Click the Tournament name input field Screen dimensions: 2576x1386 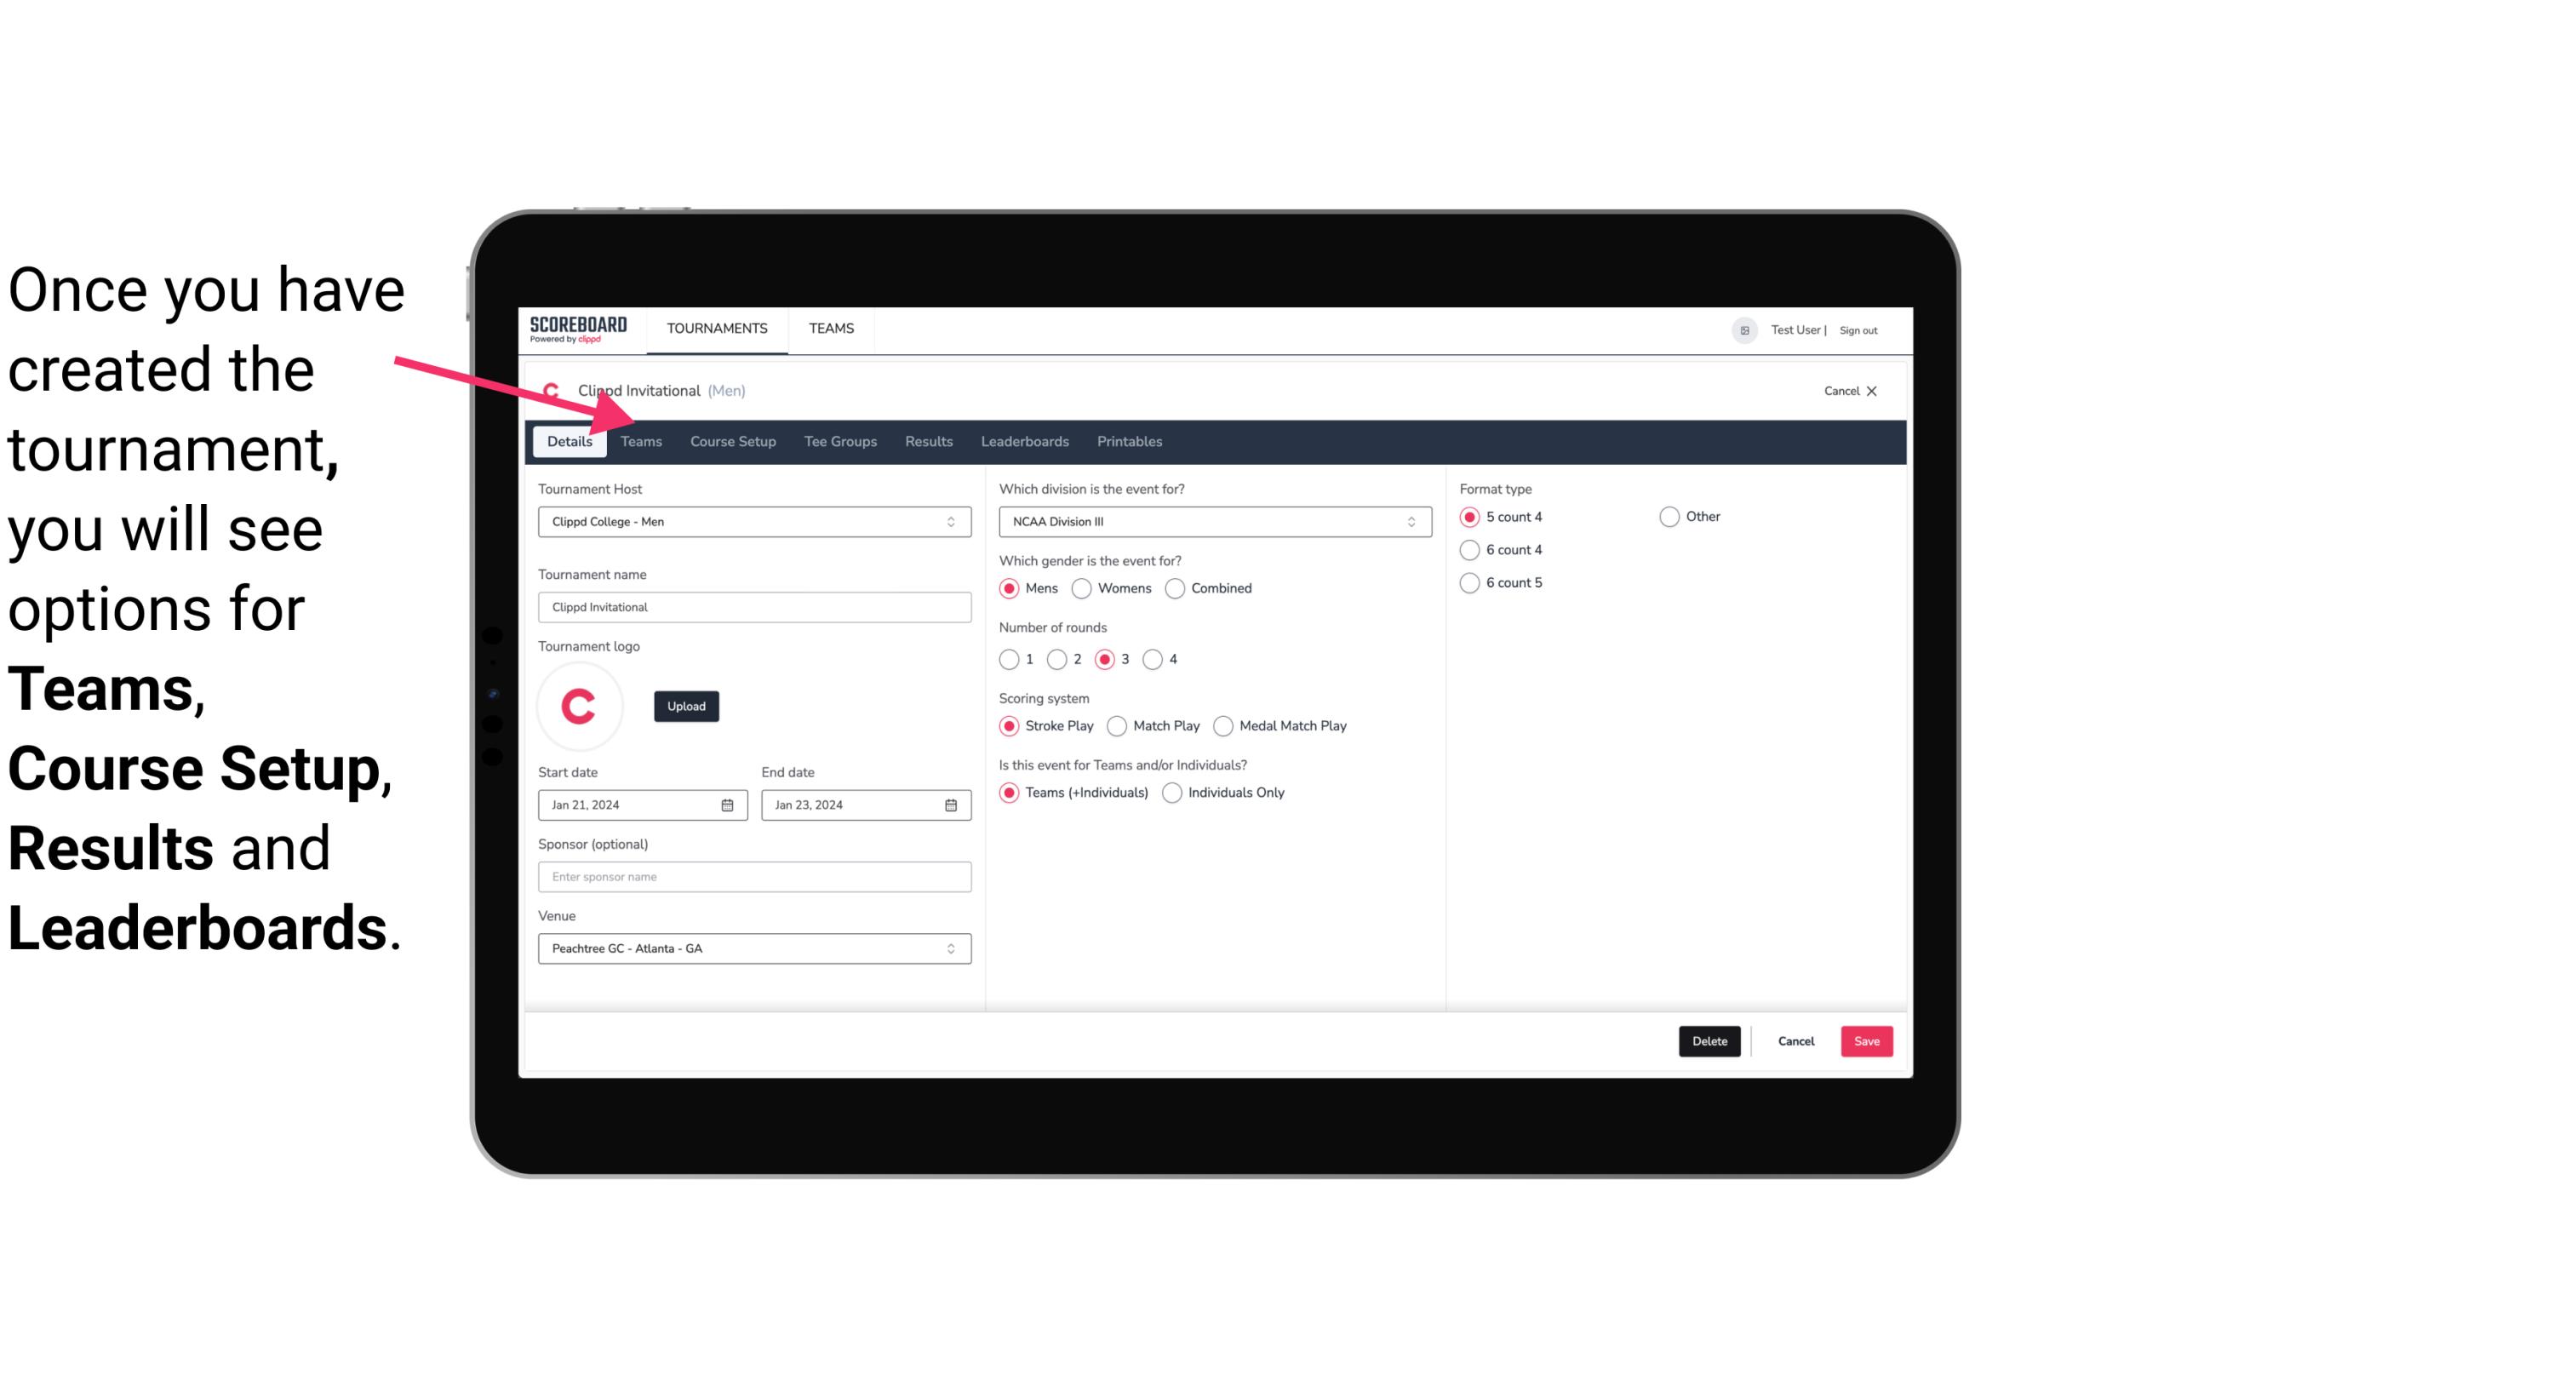(753, 606)
